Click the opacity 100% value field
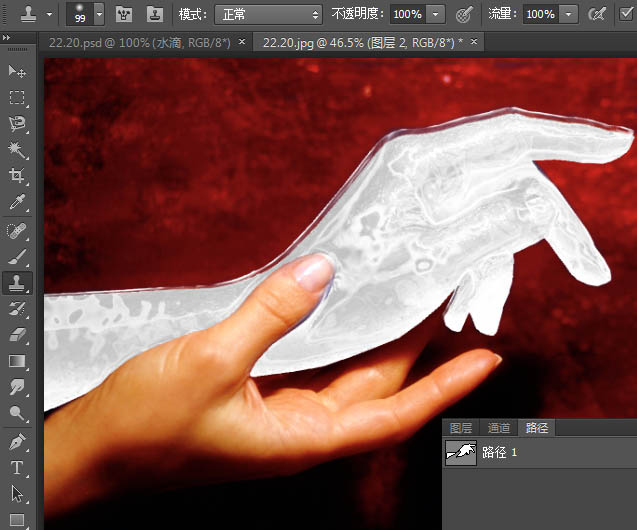 (408, 15)
